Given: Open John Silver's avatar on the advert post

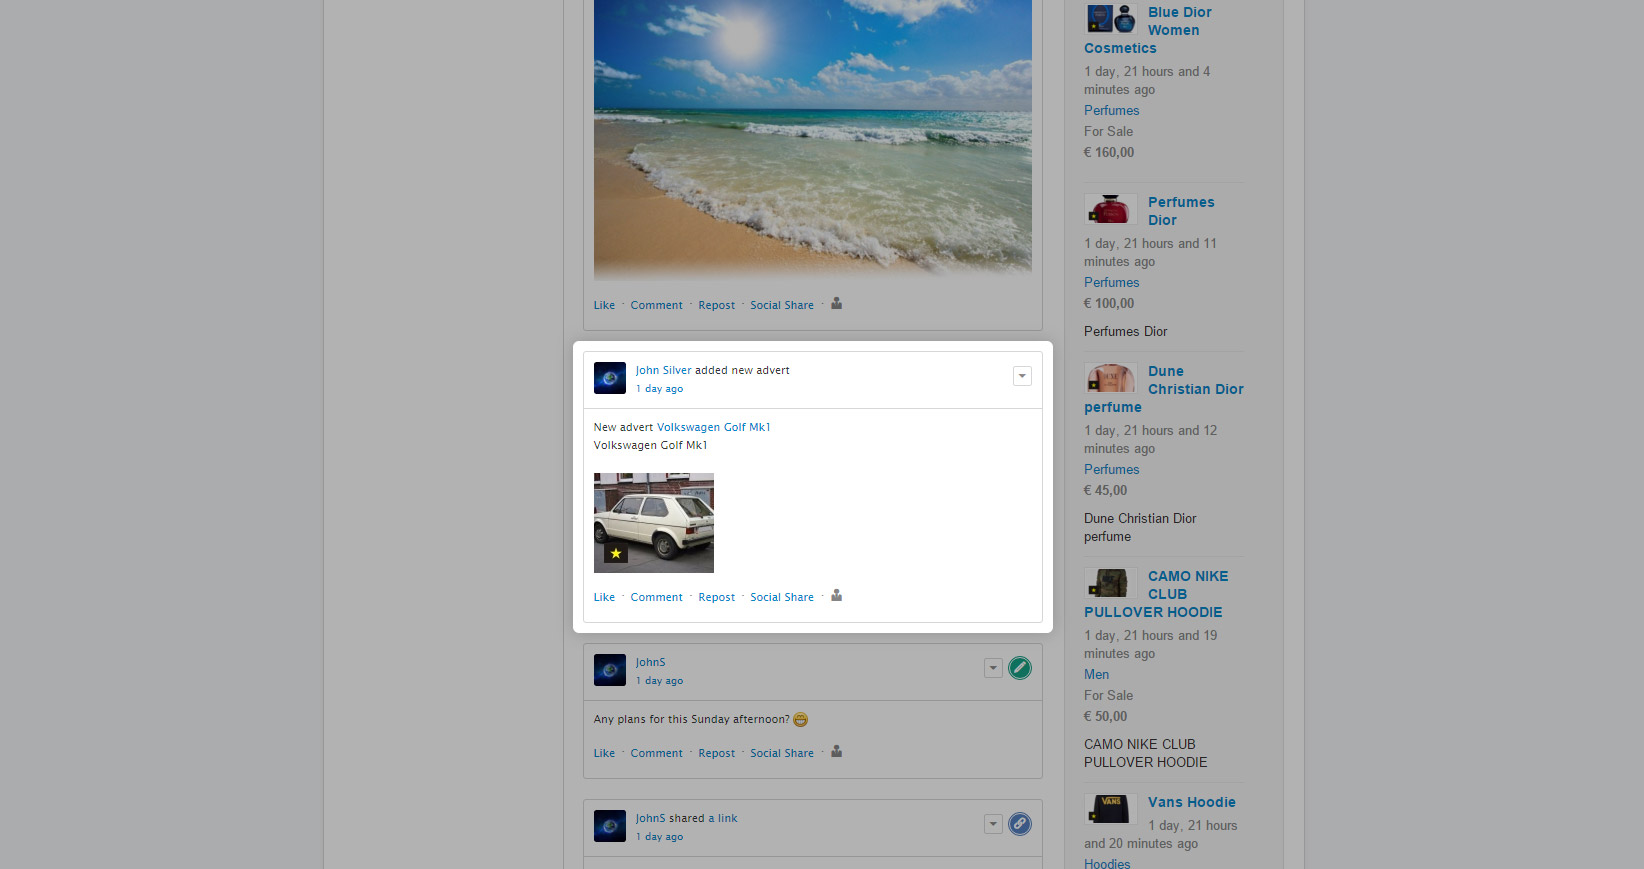Looking at the screenshot, I should click(x=609, y=378).
